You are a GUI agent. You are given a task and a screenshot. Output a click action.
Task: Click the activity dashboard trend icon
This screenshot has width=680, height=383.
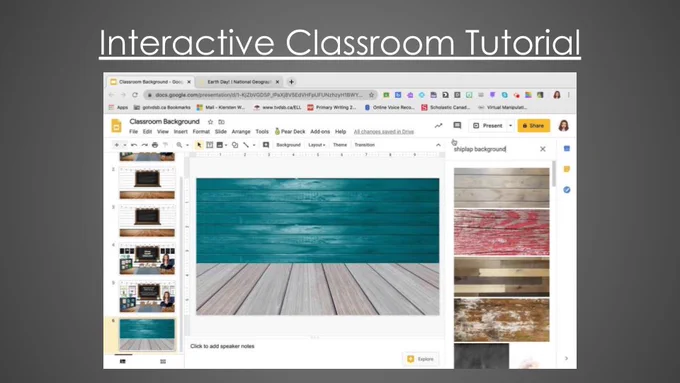click(x=438, y=125)
